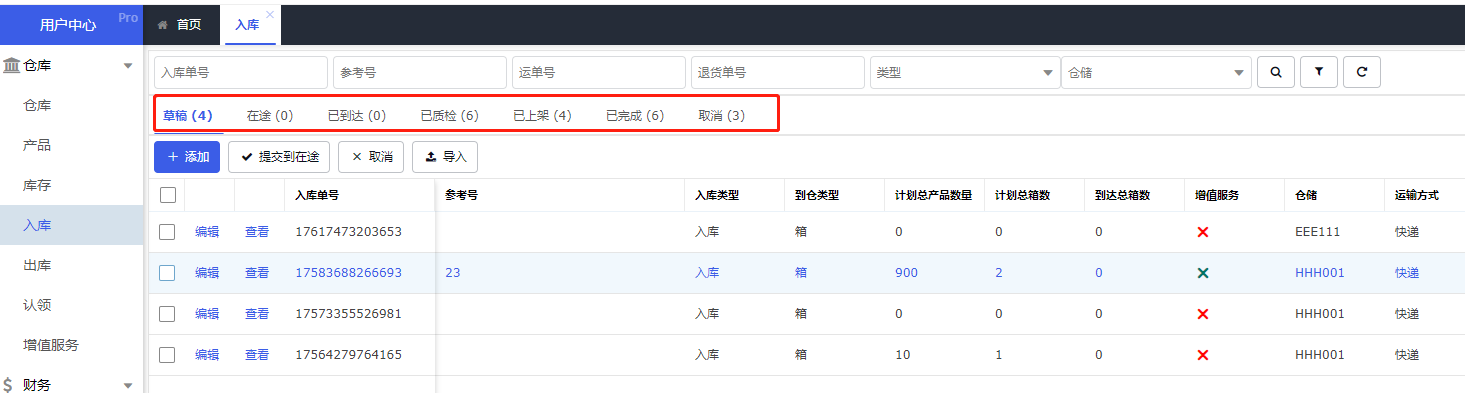
Task: Click planned quantity value 900
Action: (x=906, y=273)
